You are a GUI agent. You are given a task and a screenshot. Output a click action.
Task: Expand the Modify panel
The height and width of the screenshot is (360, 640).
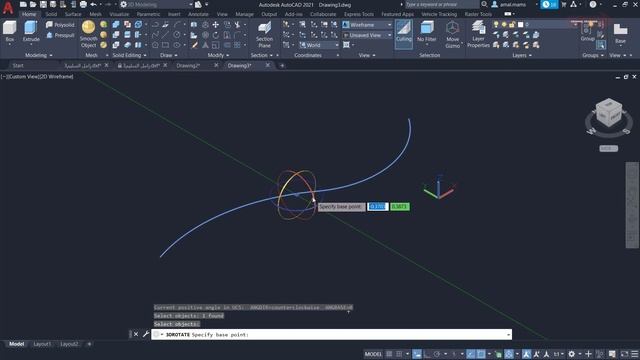pos(218,55)
